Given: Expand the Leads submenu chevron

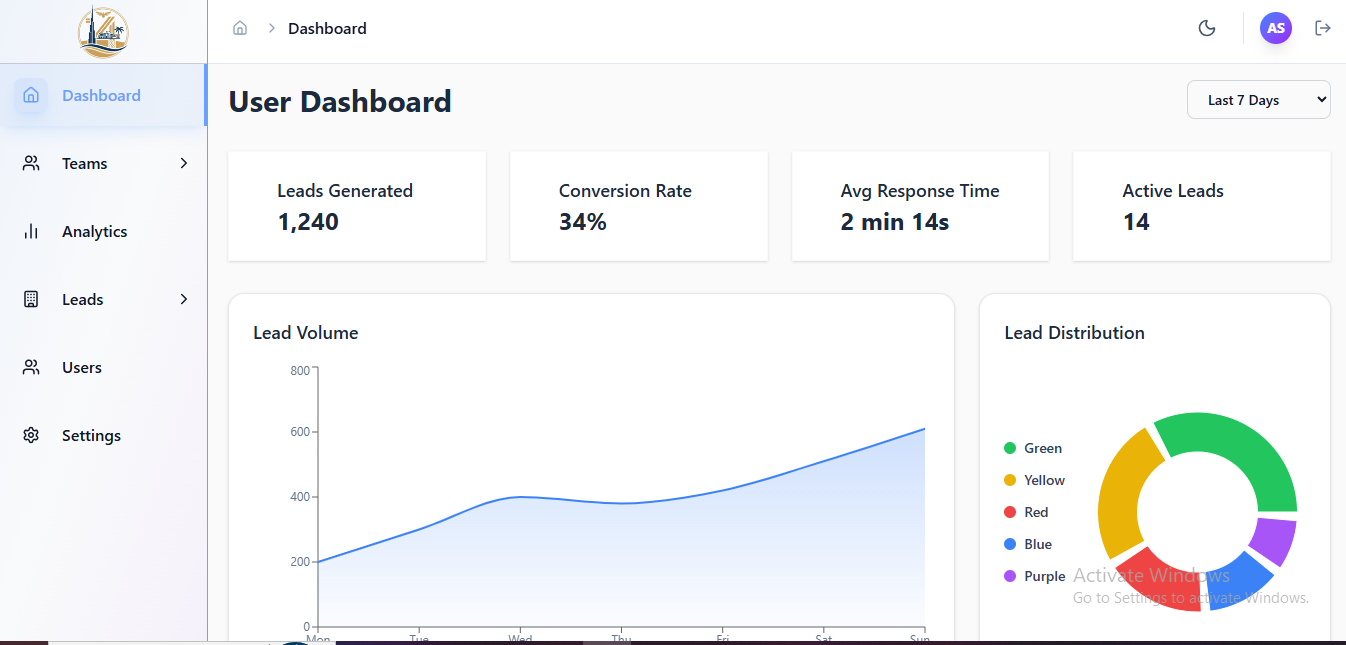Looking at the screenshot, I should click(184, 300).
